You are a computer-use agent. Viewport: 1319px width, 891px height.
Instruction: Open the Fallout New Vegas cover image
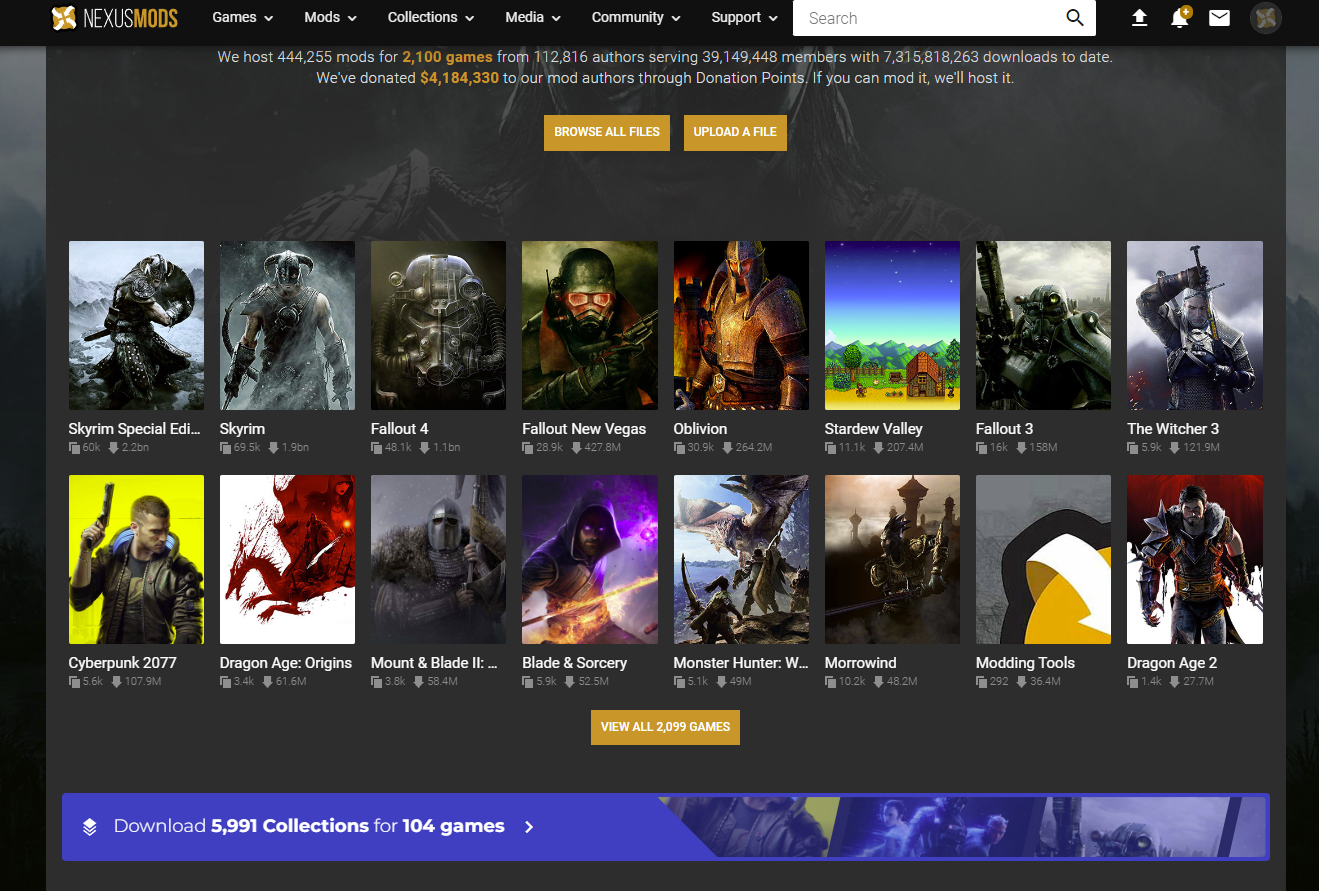[590, 325]
